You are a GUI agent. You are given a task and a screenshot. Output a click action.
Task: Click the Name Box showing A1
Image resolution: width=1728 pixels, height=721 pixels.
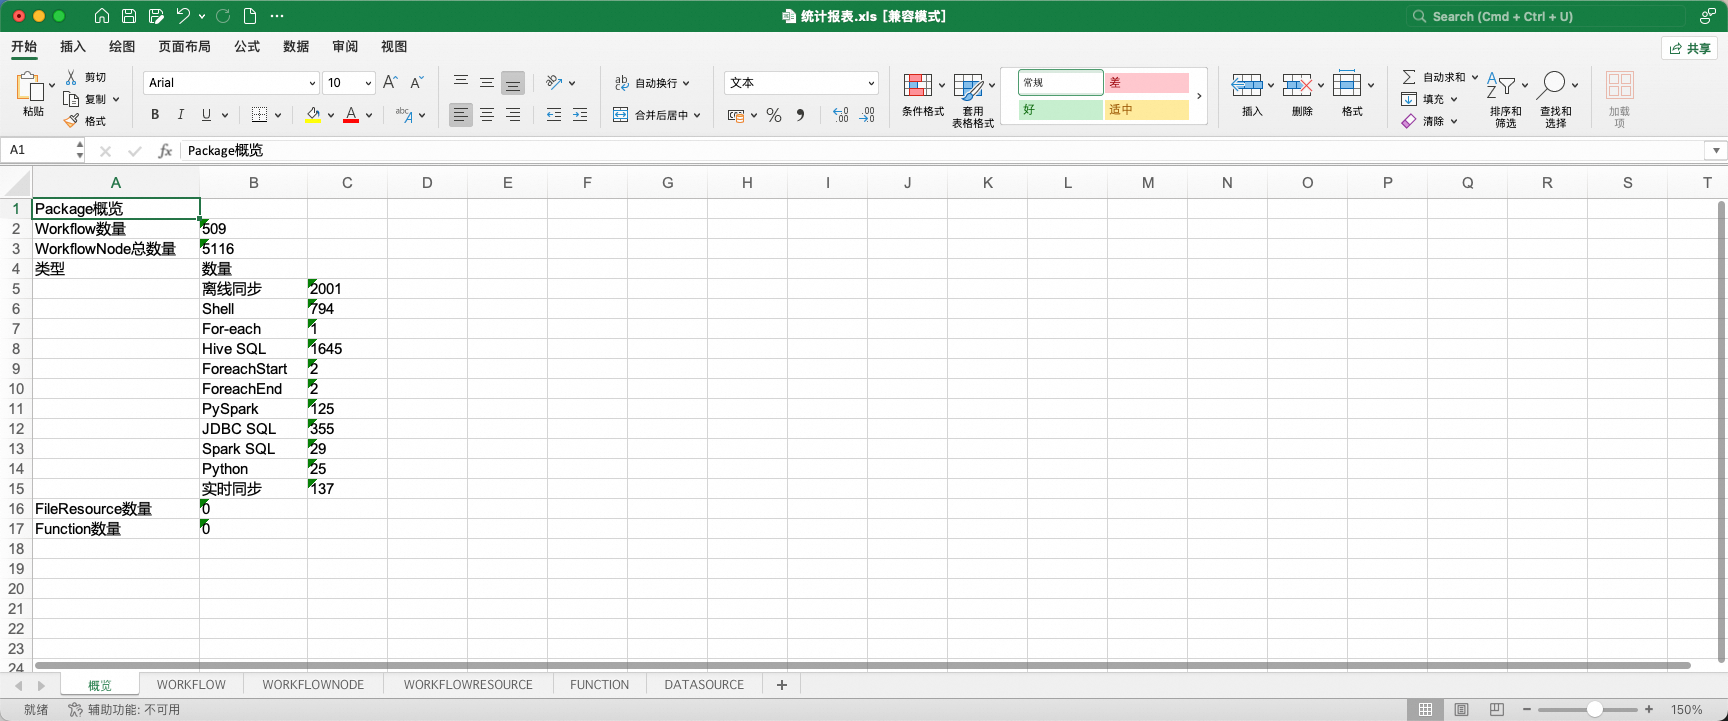point(43,150)
